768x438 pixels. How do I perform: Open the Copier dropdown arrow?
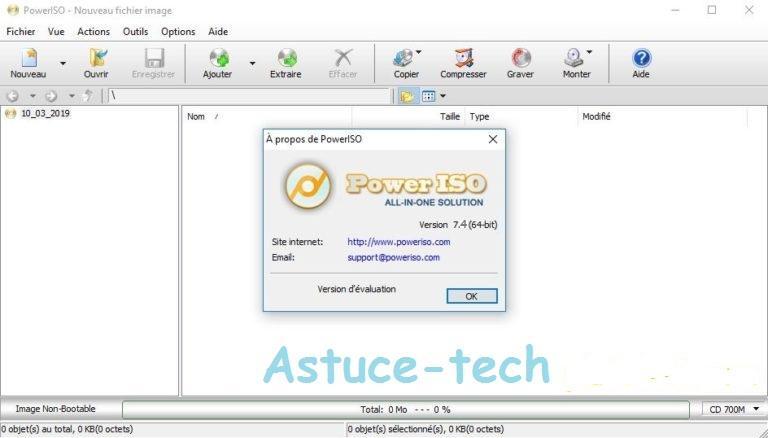tap(419, 52)
